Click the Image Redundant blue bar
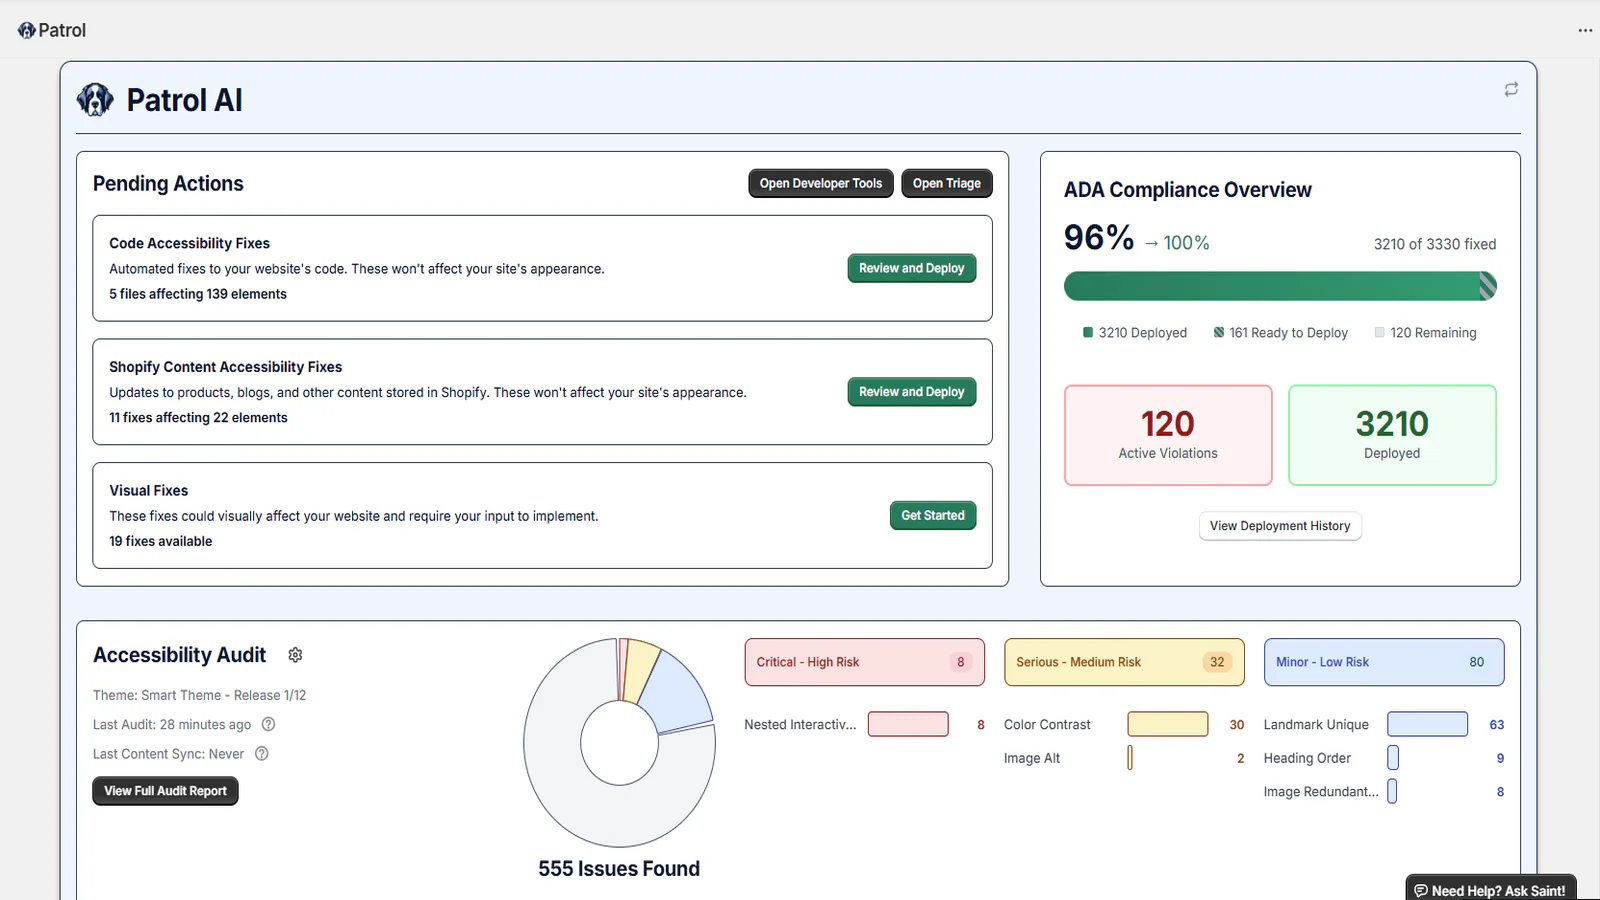The width and height of the screenshot is (1600, 900). [x=1392, y=792]
